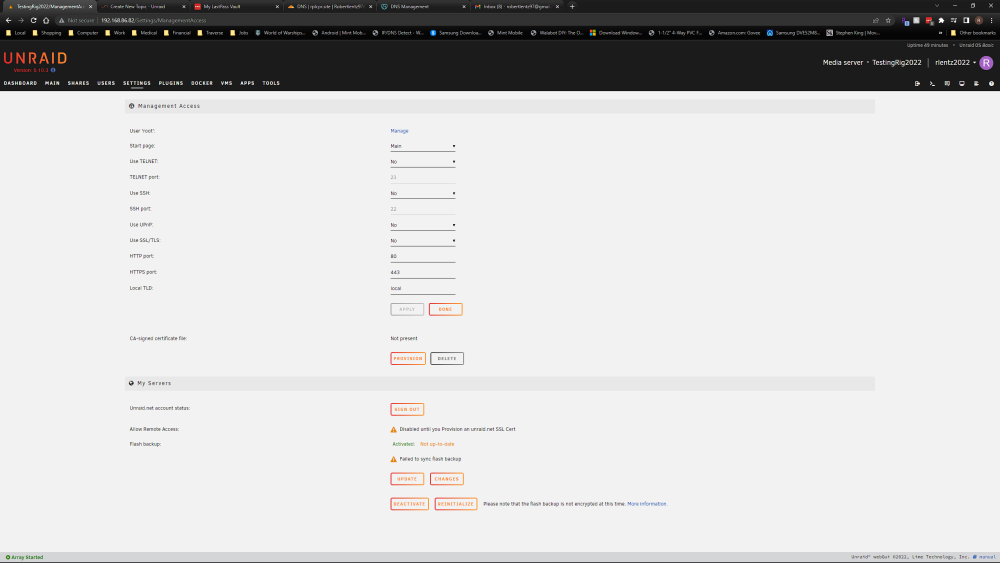Switch to DNS Management browser tab
Screen dimensions: 1000x563
422,6
